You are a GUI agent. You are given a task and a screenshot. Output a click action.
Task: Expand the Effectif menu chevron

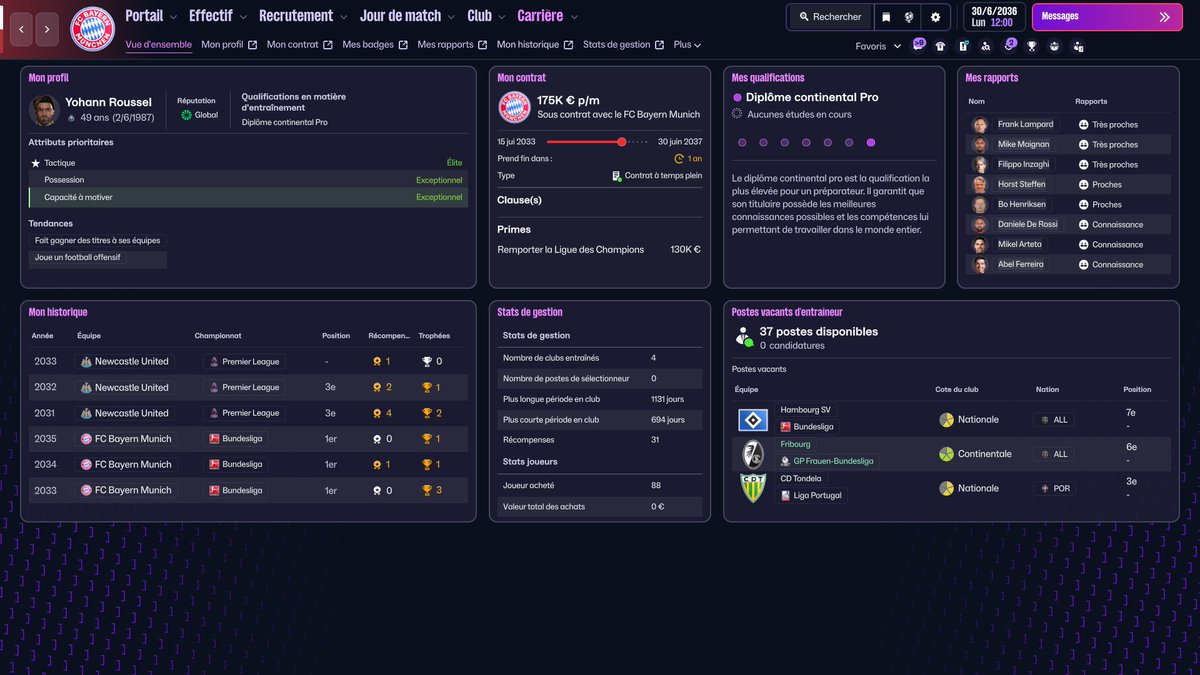click(x=244, y=17)
